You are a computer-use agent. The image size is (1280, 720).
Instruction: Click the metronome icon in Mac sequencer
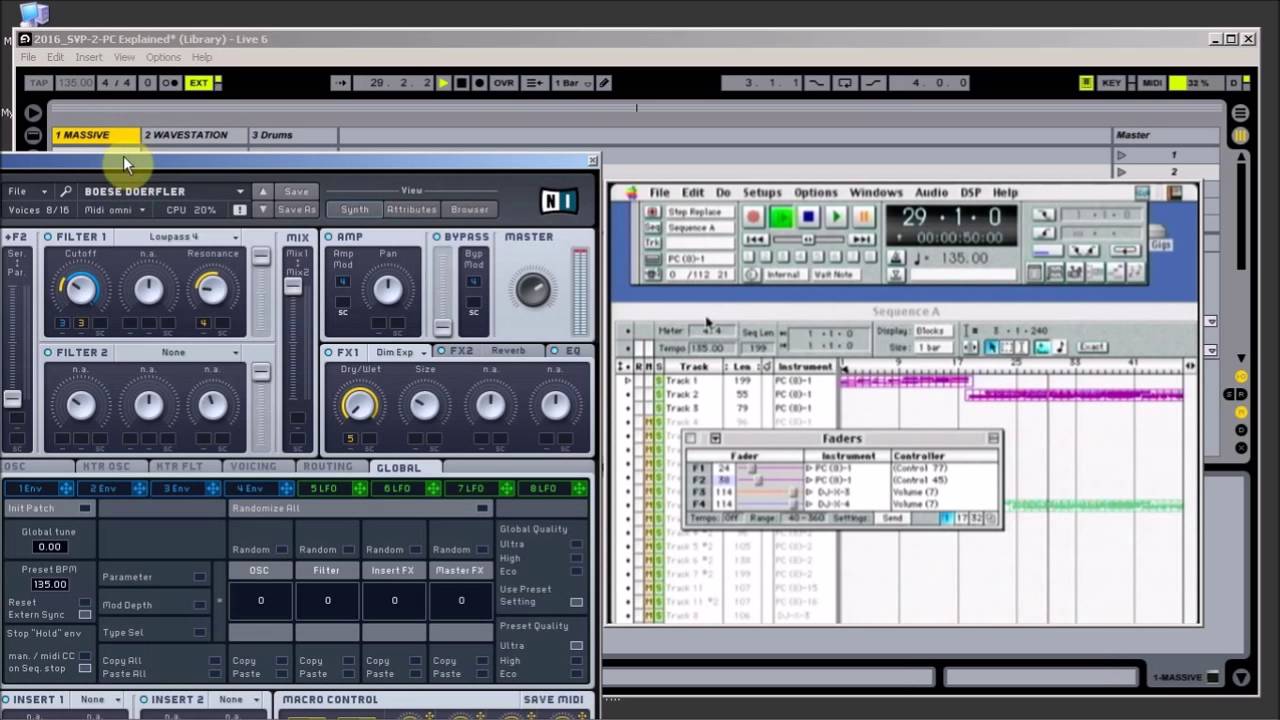[x=896, y=258]
